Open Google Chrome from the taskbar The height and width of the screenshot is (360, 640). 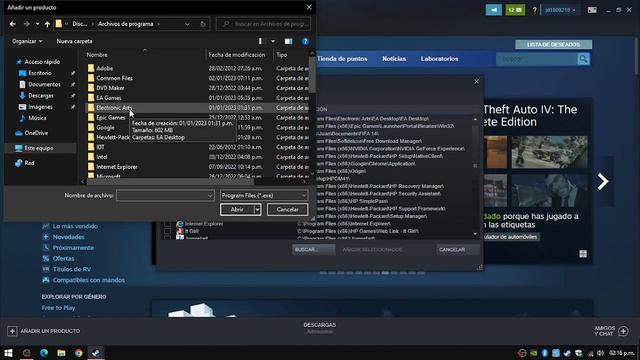tap(78, 353)
